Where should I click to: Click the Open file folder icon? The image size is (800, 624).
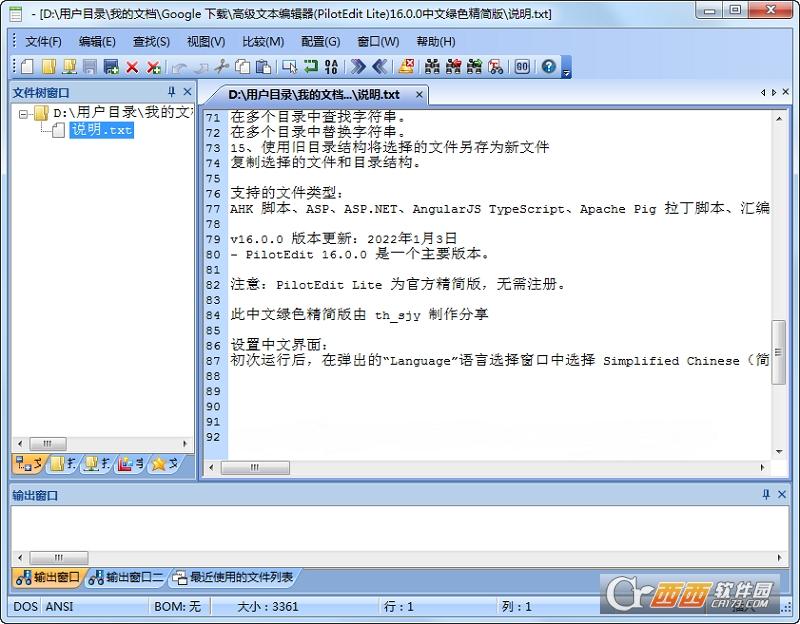click(48, 67)
